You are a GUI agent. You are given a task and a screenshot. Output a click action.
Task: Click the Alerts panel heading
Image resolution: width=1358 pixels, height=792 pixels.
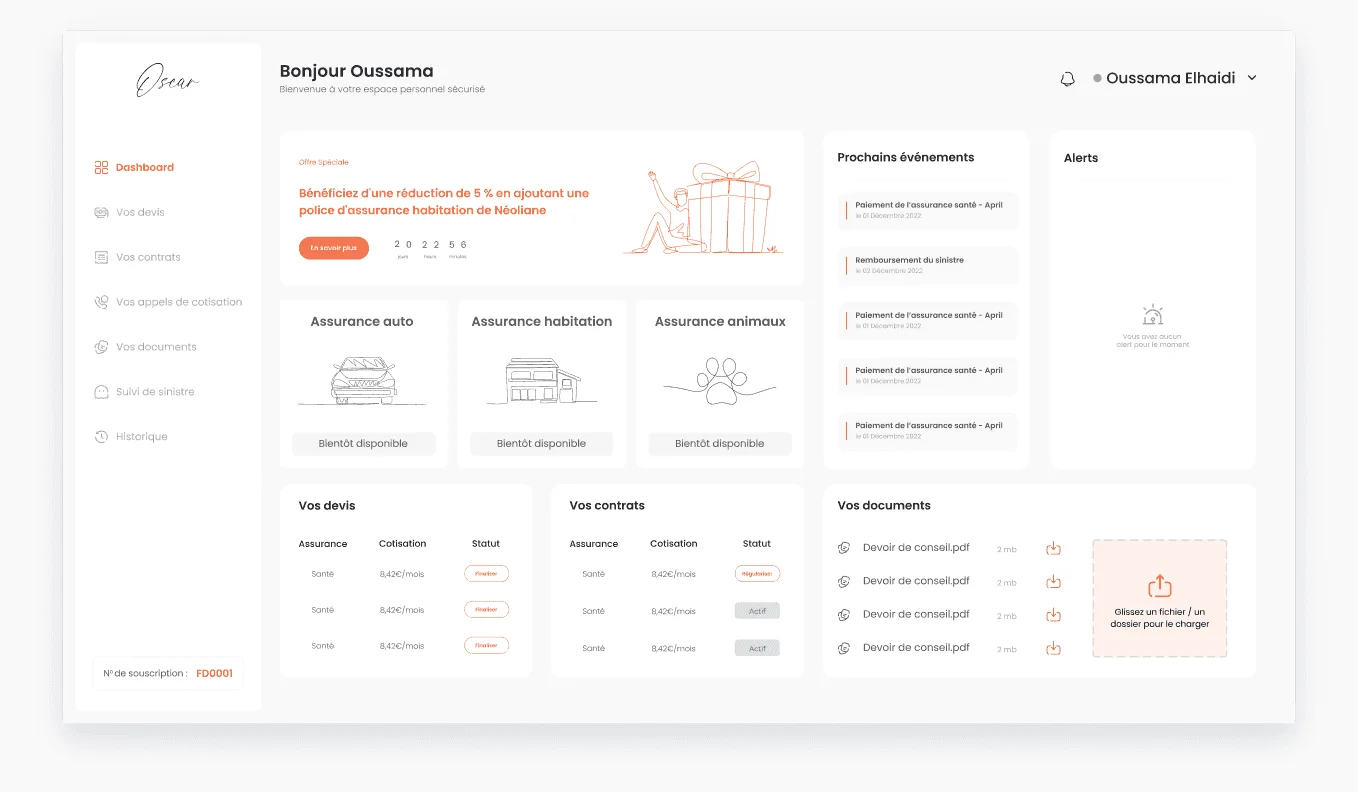coord(1081,158)
